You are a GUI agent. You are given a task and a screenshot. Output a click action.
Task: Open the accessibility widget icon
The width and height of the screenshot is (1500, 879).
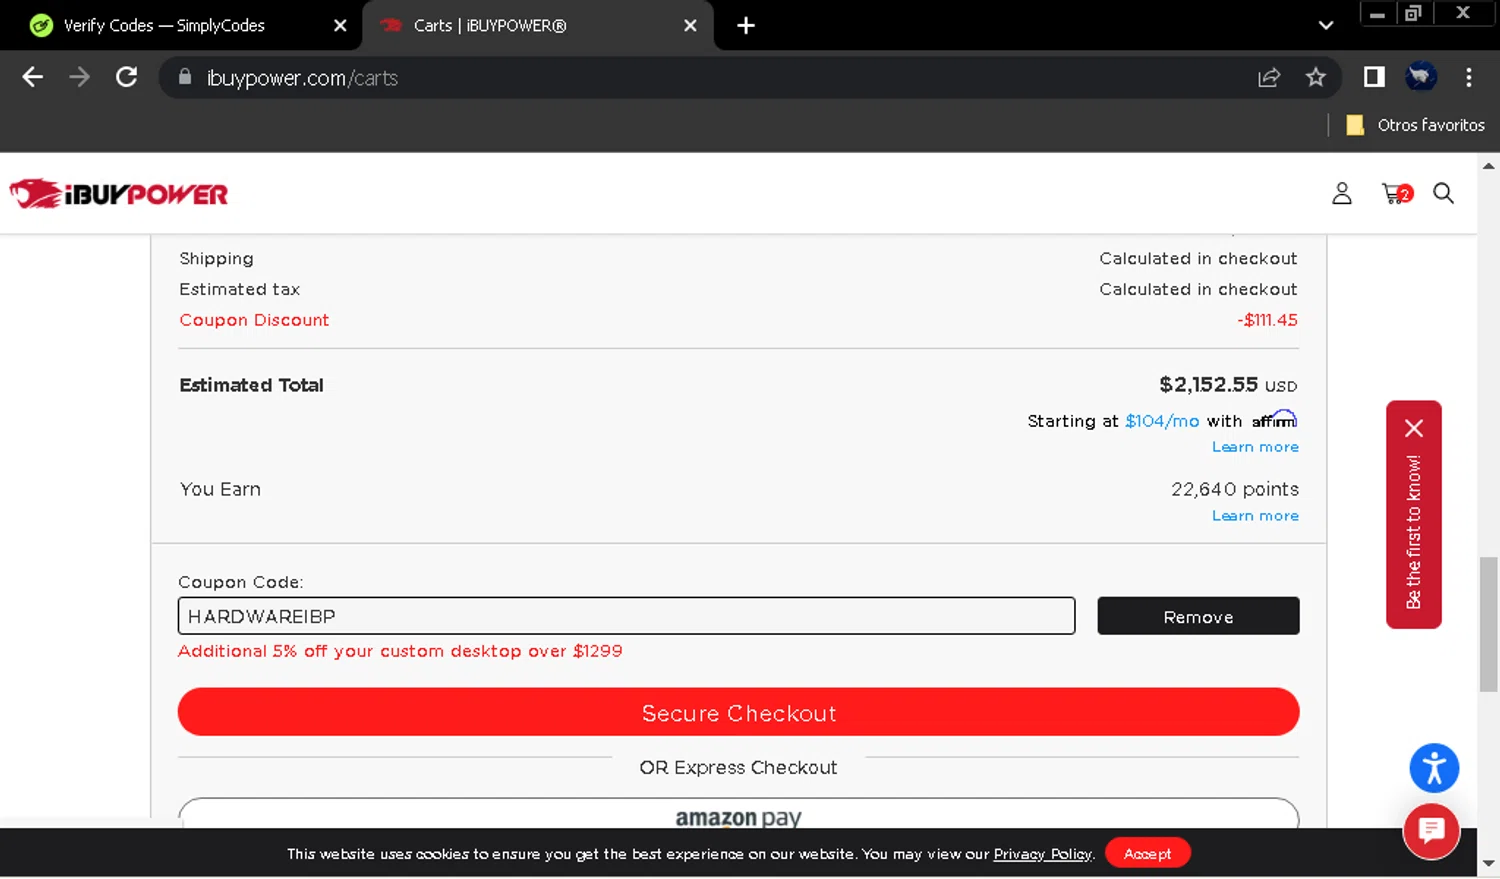click(1434, 769)
